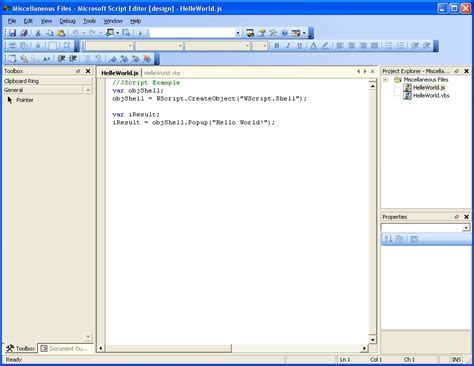Open the Edit menu

point(28,21)
